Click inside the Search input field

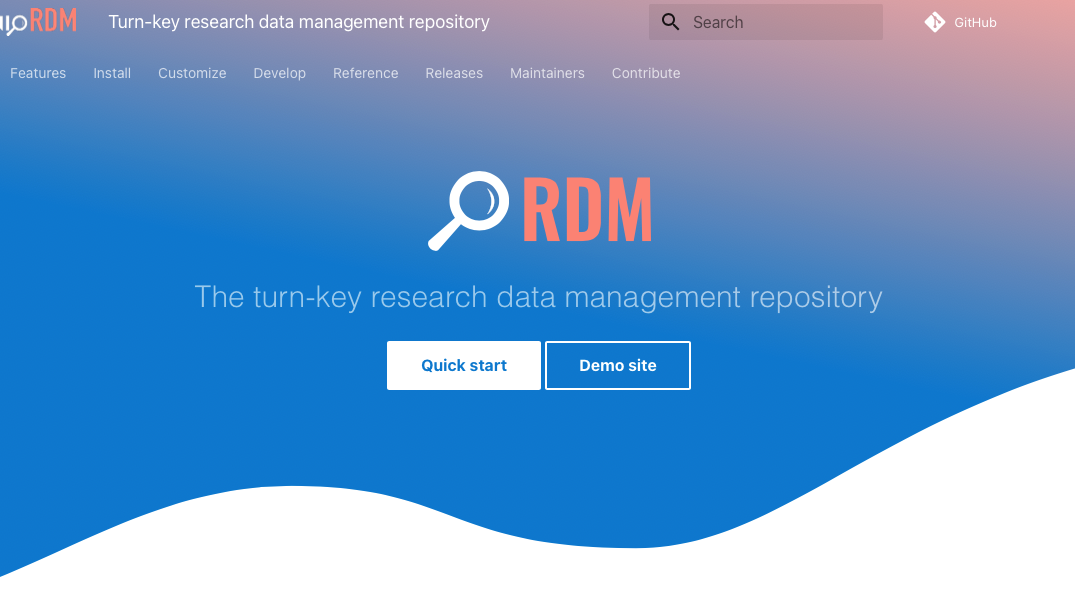coord(780,21)
